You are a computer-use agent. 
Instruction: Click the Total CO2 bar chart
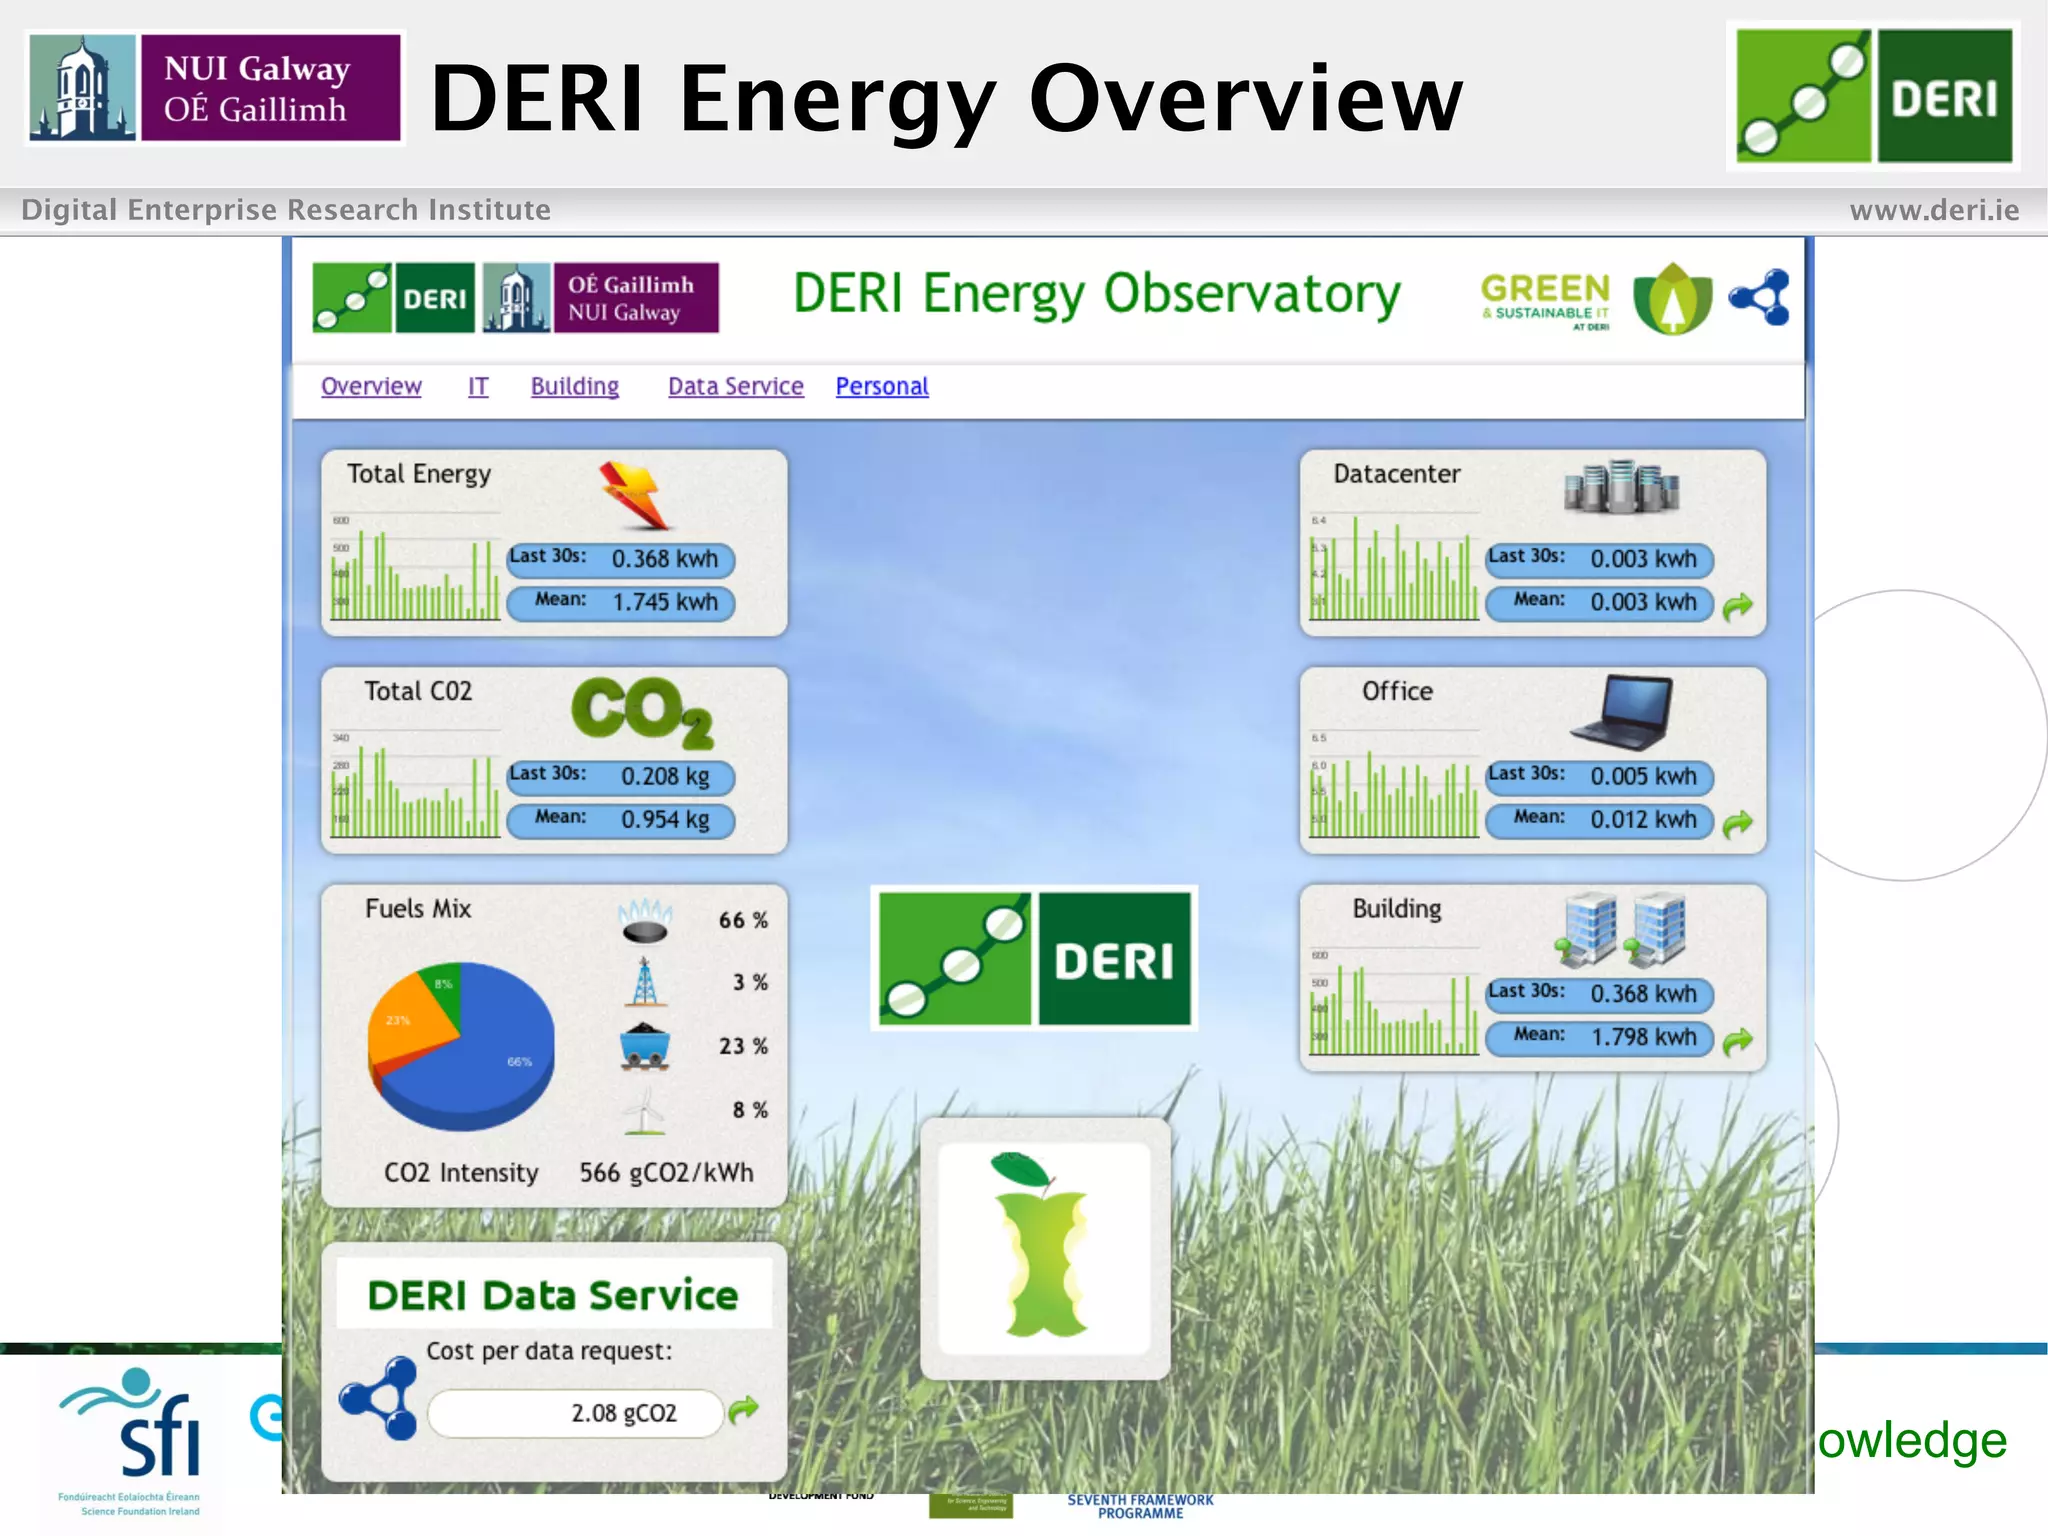coord(415,785)
